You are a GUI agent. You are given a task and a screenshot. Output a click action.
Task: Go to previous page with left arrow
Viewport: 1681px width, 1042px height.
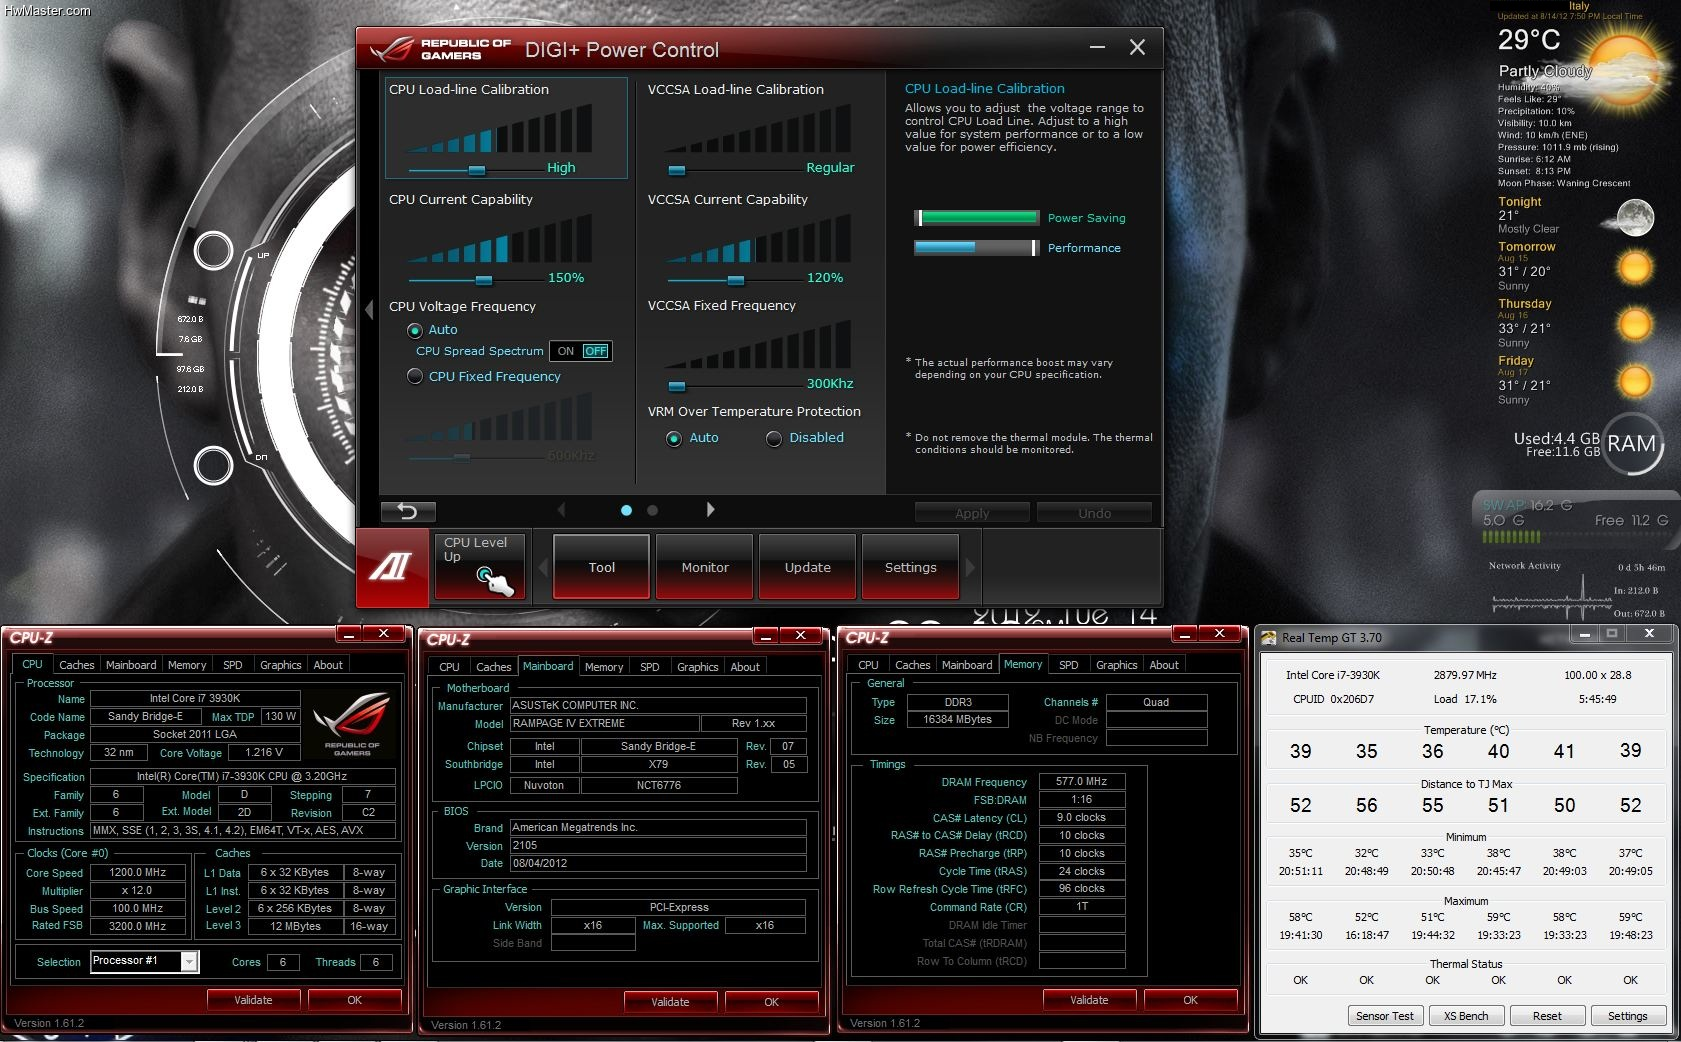(561, 510)
